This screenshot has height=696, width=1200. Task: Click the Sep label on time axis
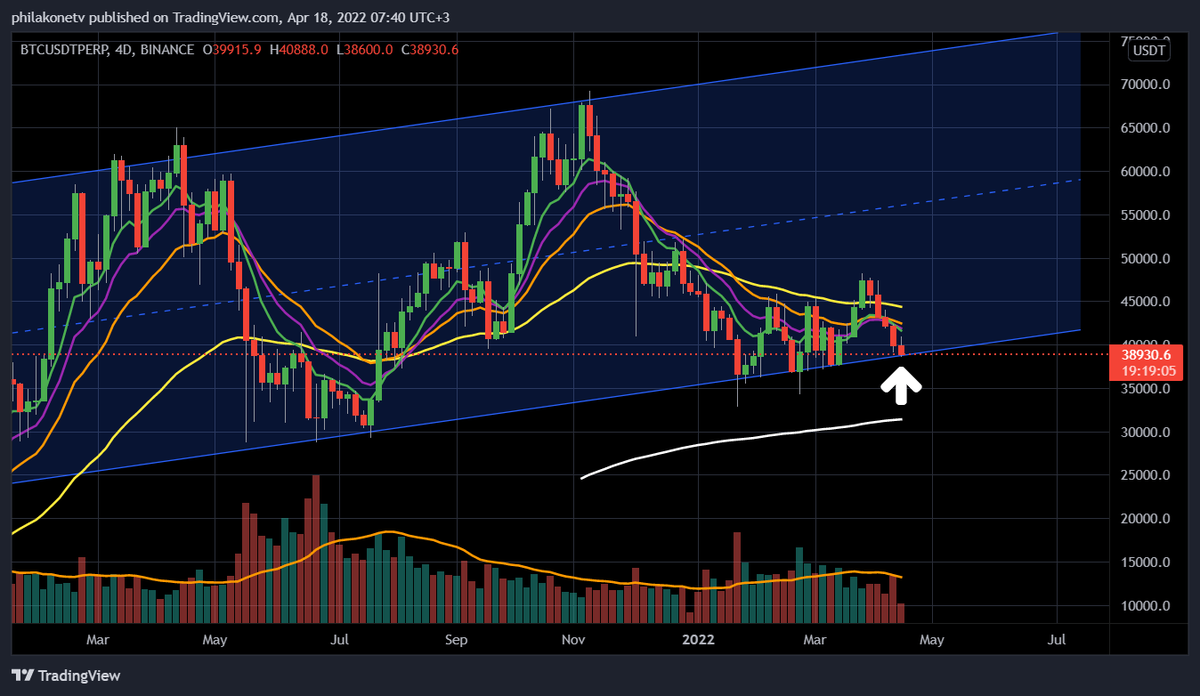456,639
